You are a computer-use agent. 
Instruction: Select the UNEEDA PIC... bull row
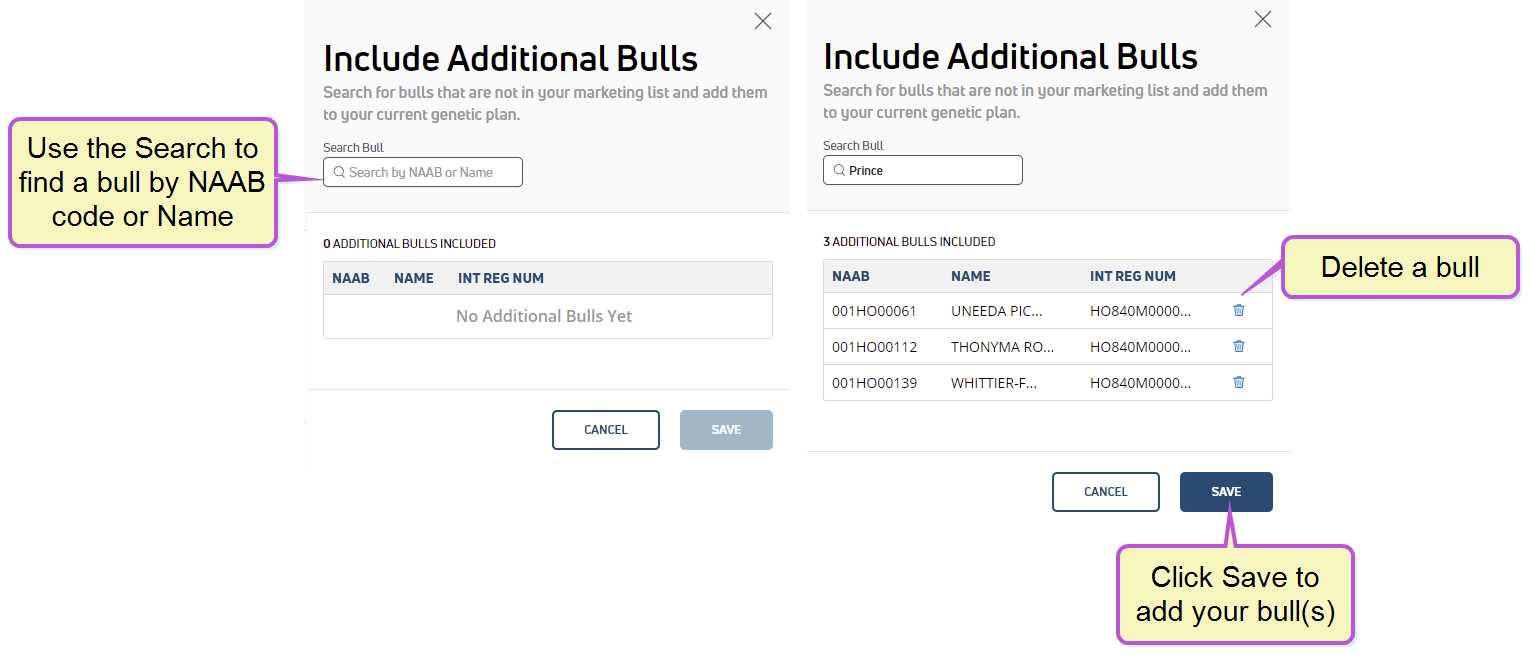[996, 311]
